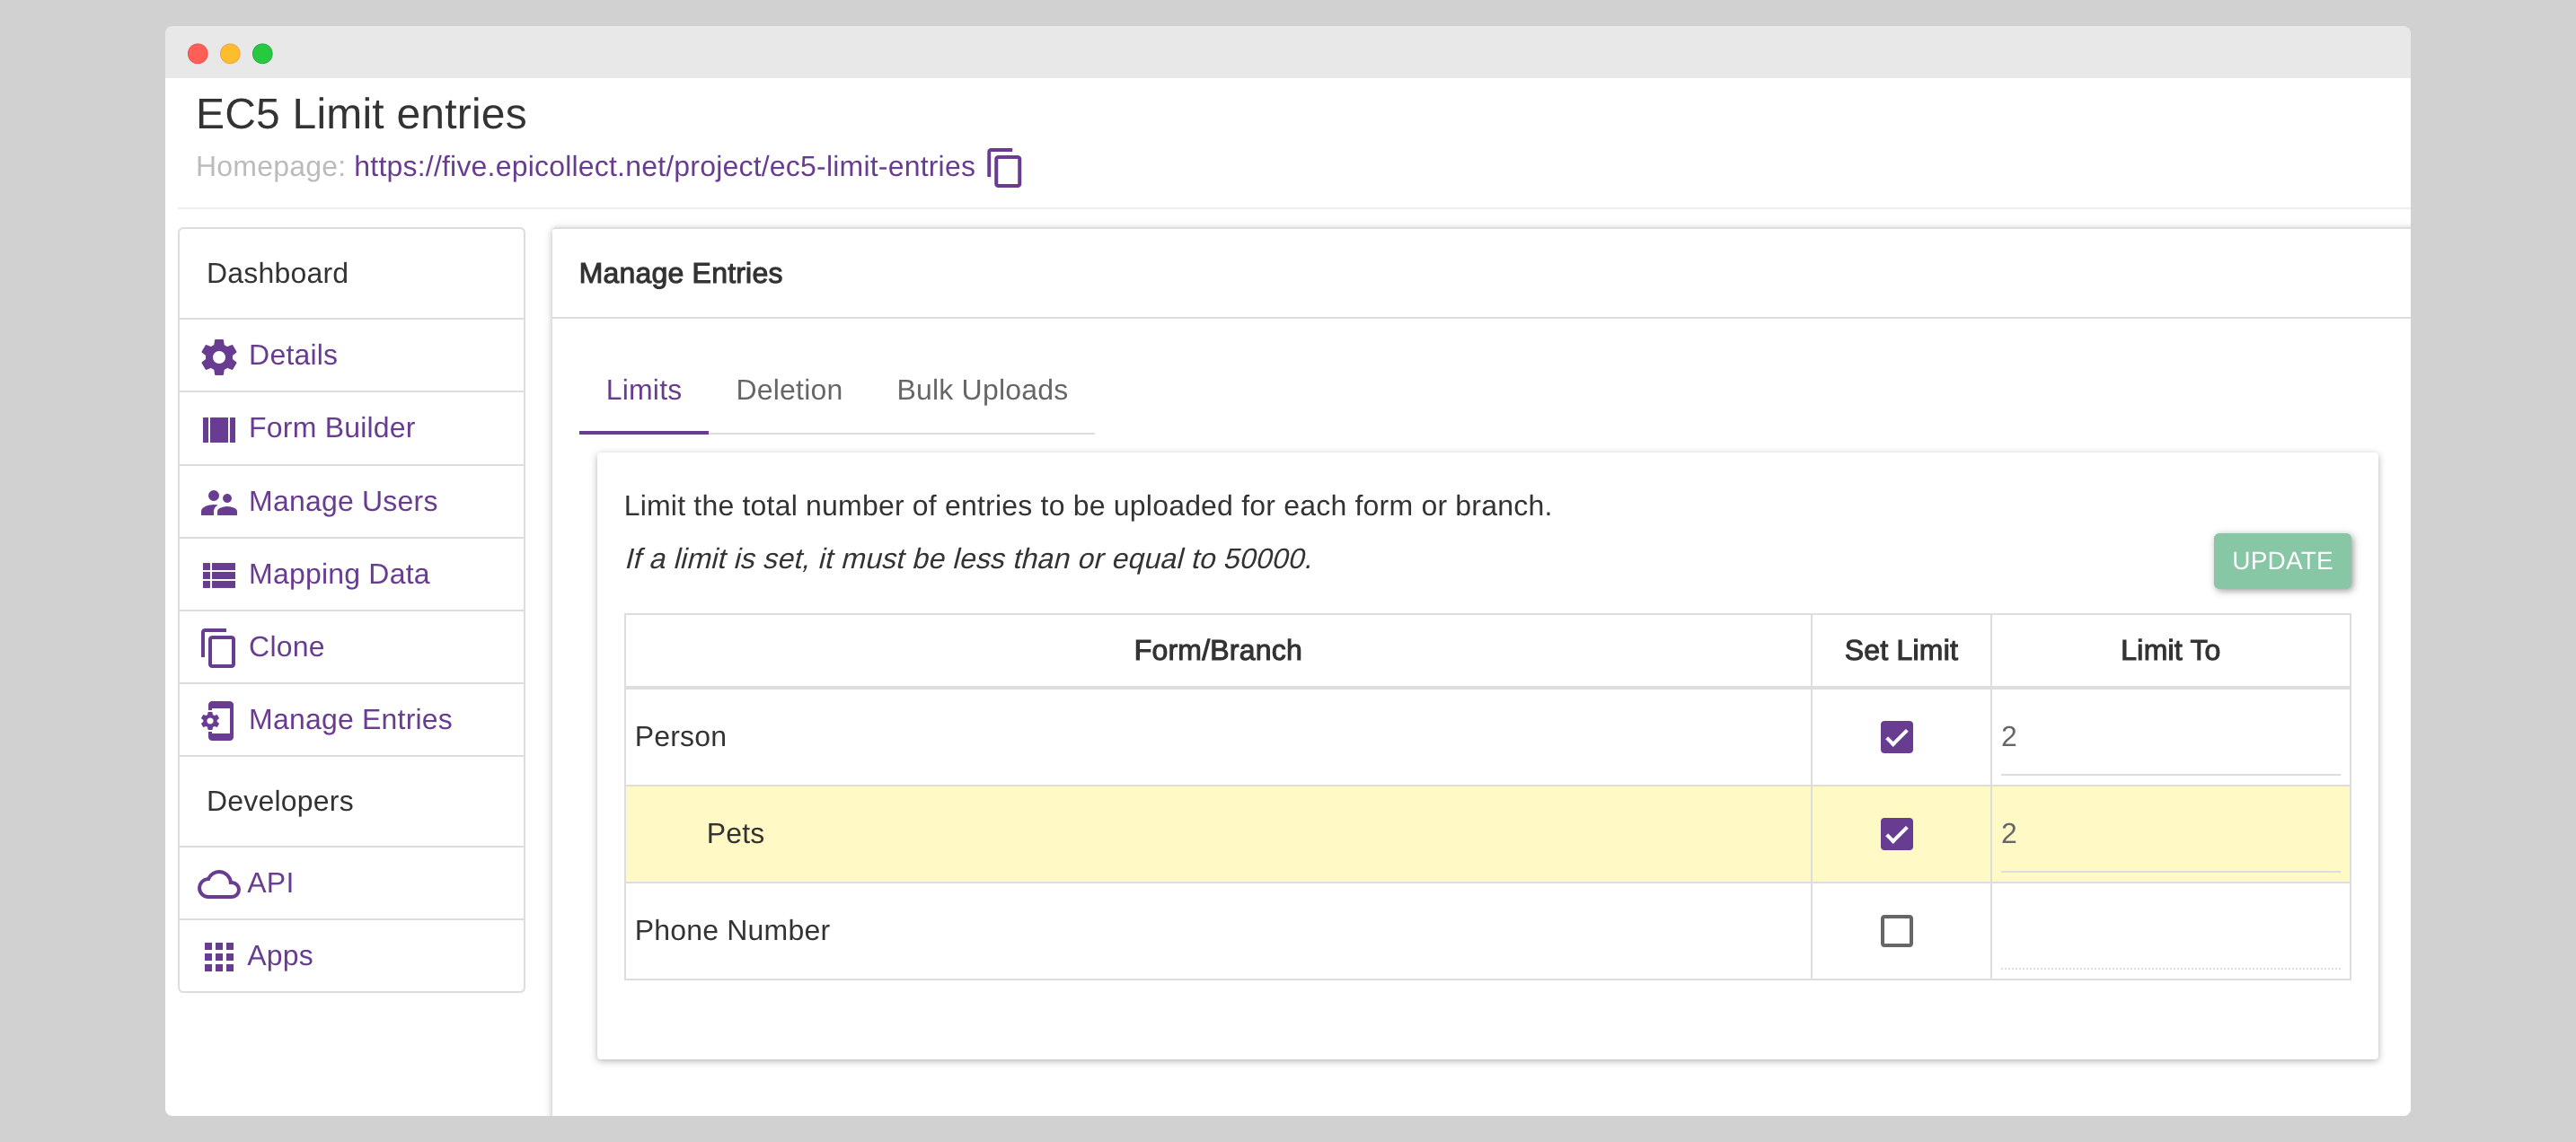
Task: Click the Clone icon in sidebar
Action: pos(218,648)
